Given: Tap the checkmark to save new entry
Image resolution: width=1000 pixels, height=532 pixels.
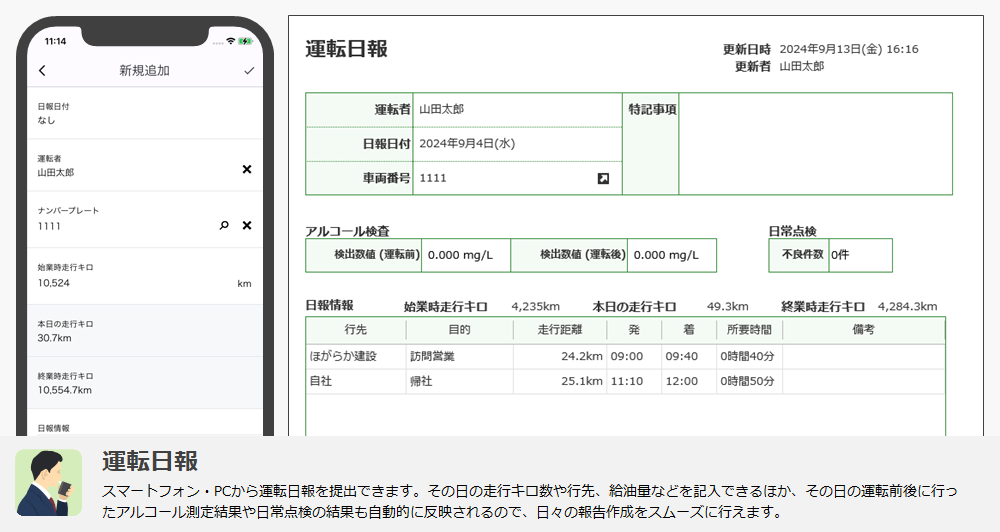Looking at the screenshot, I should point(249,71).
